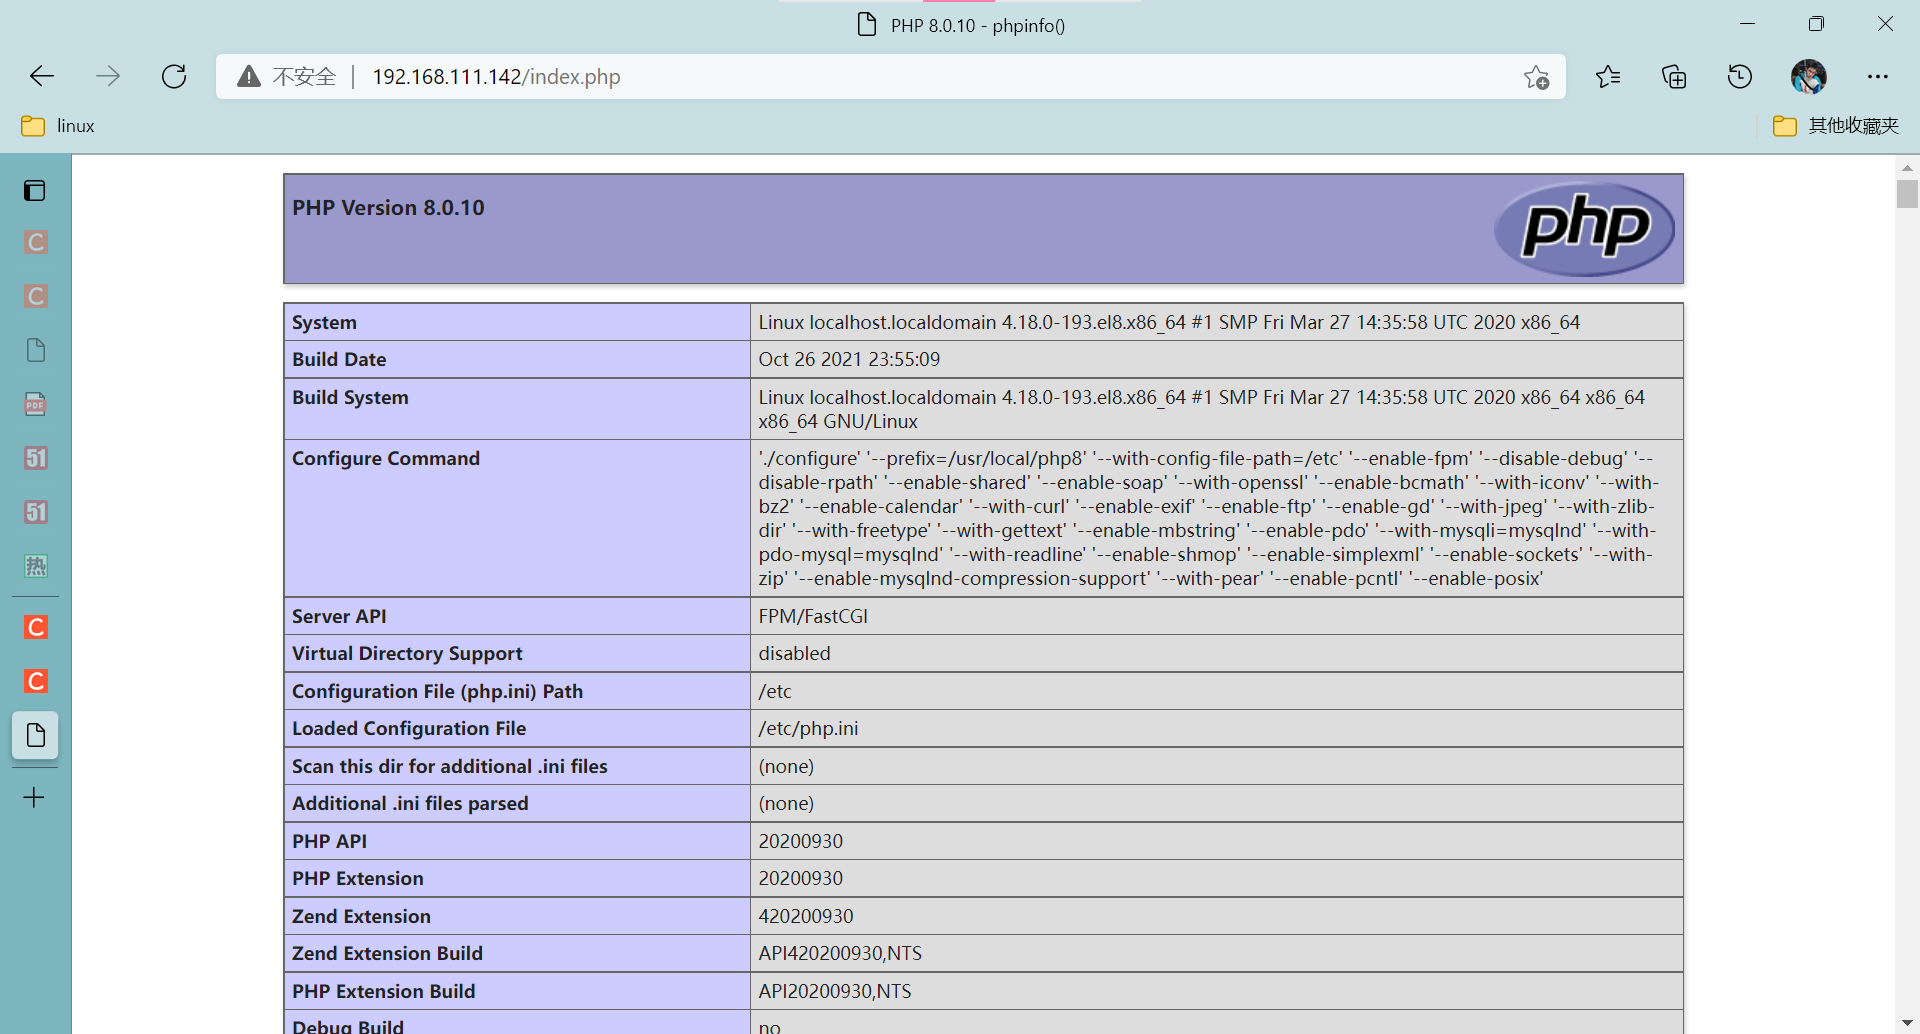
Task: Click the Build Date value Oct 26 2021 23:55:09
Action: pyautogui.click(x=849, y=359)
